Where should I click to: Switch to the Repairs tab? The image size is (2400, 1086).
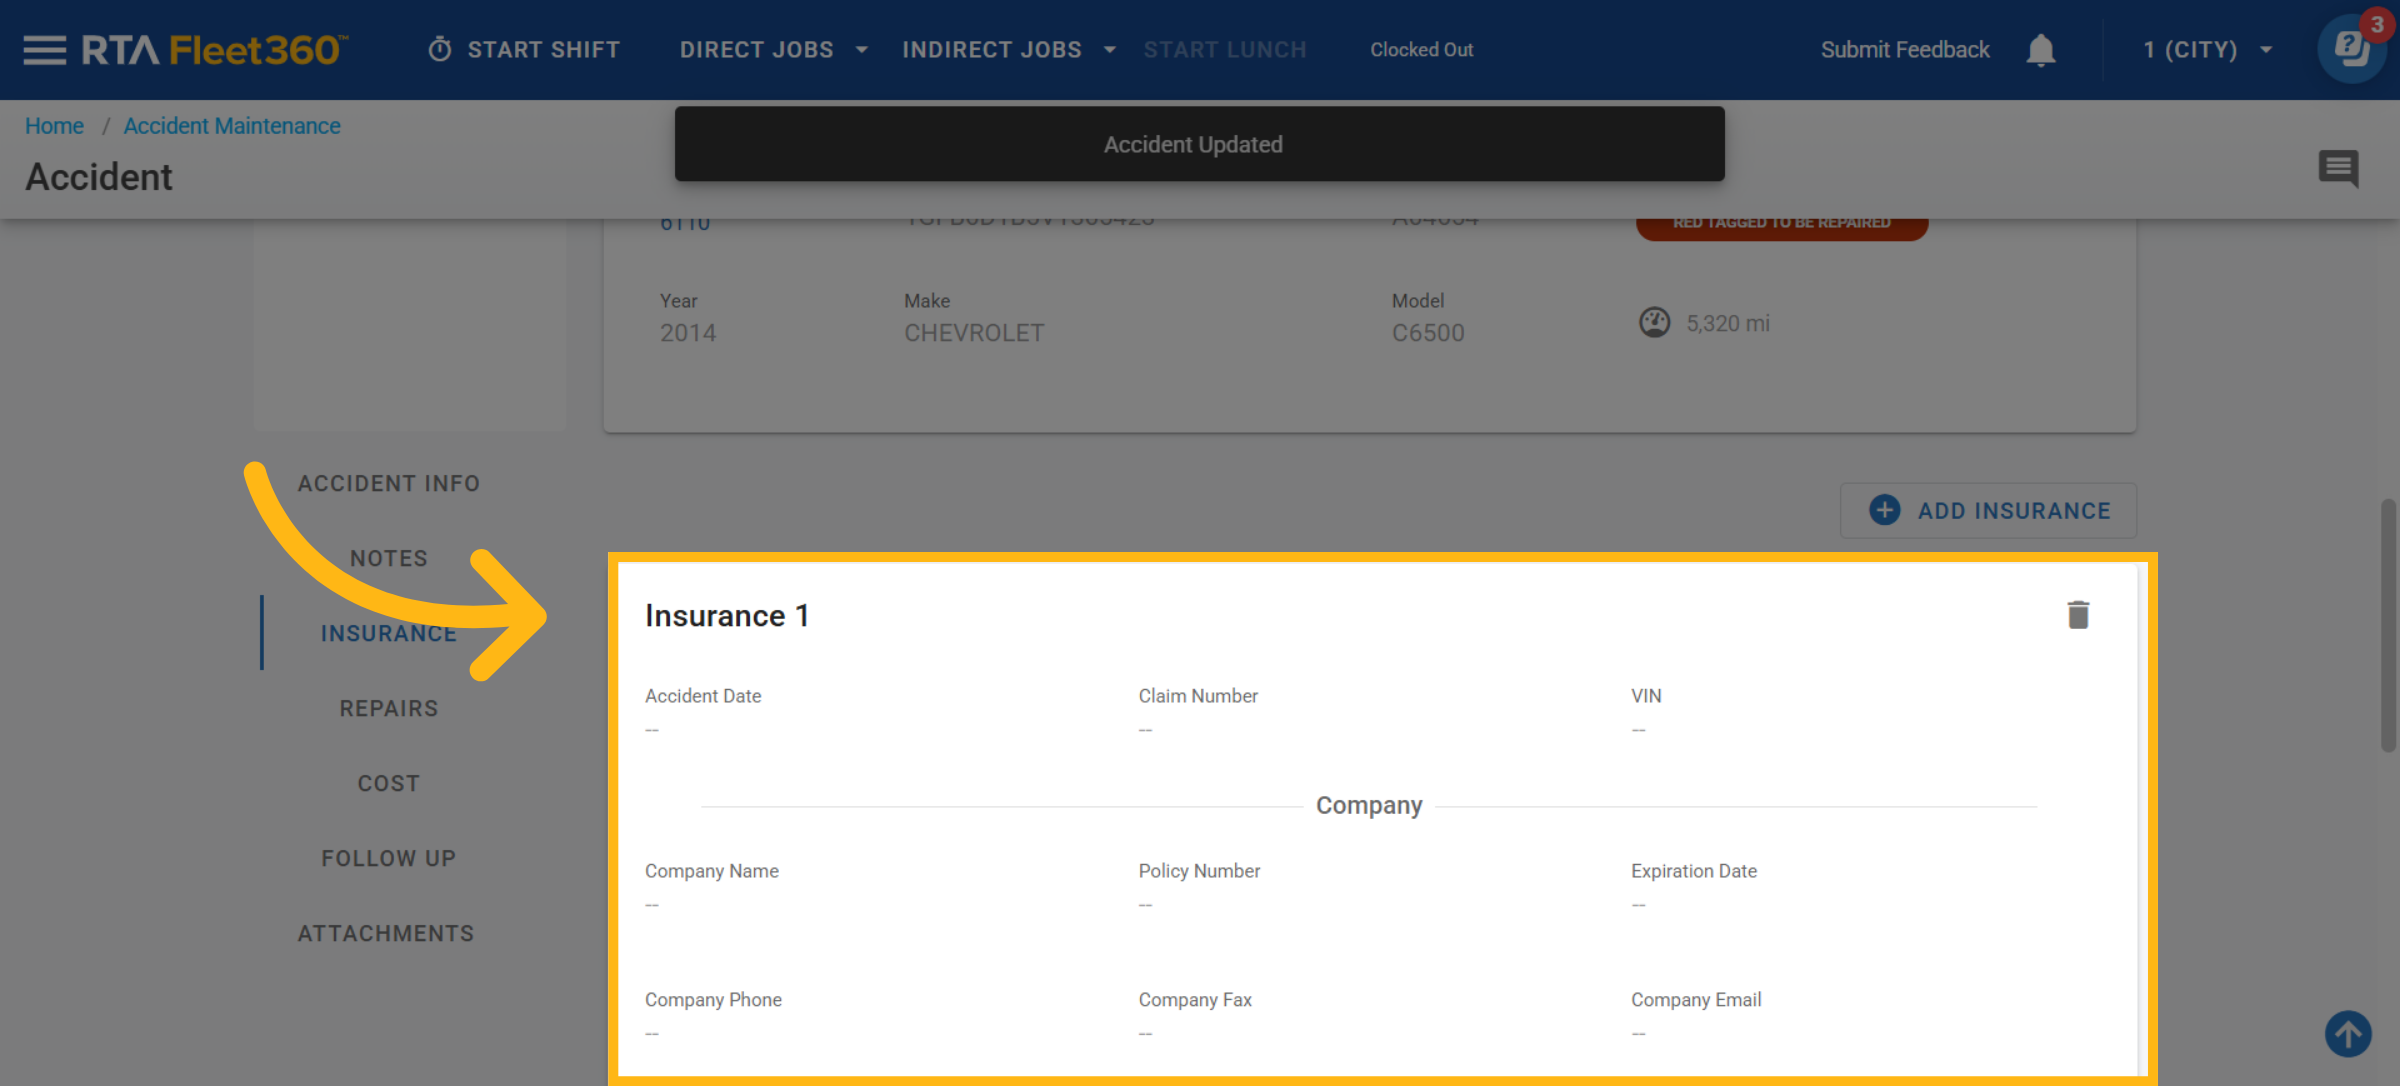click(x=388, y=708)
